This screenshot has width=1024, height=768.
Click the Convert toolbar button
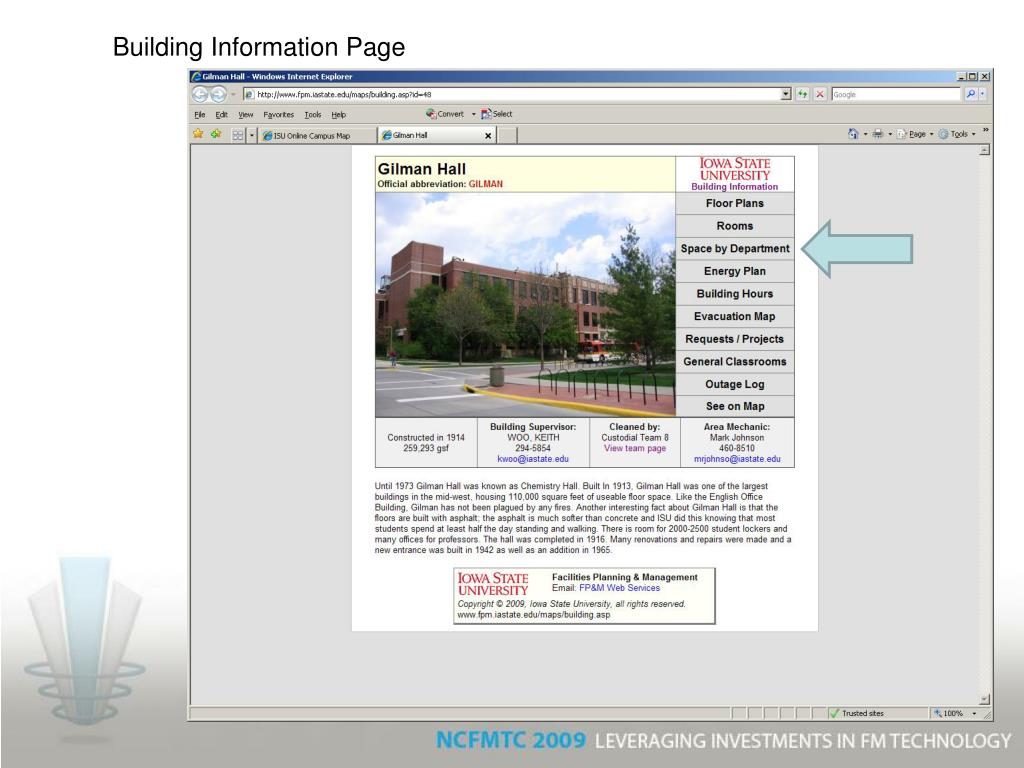445,114
